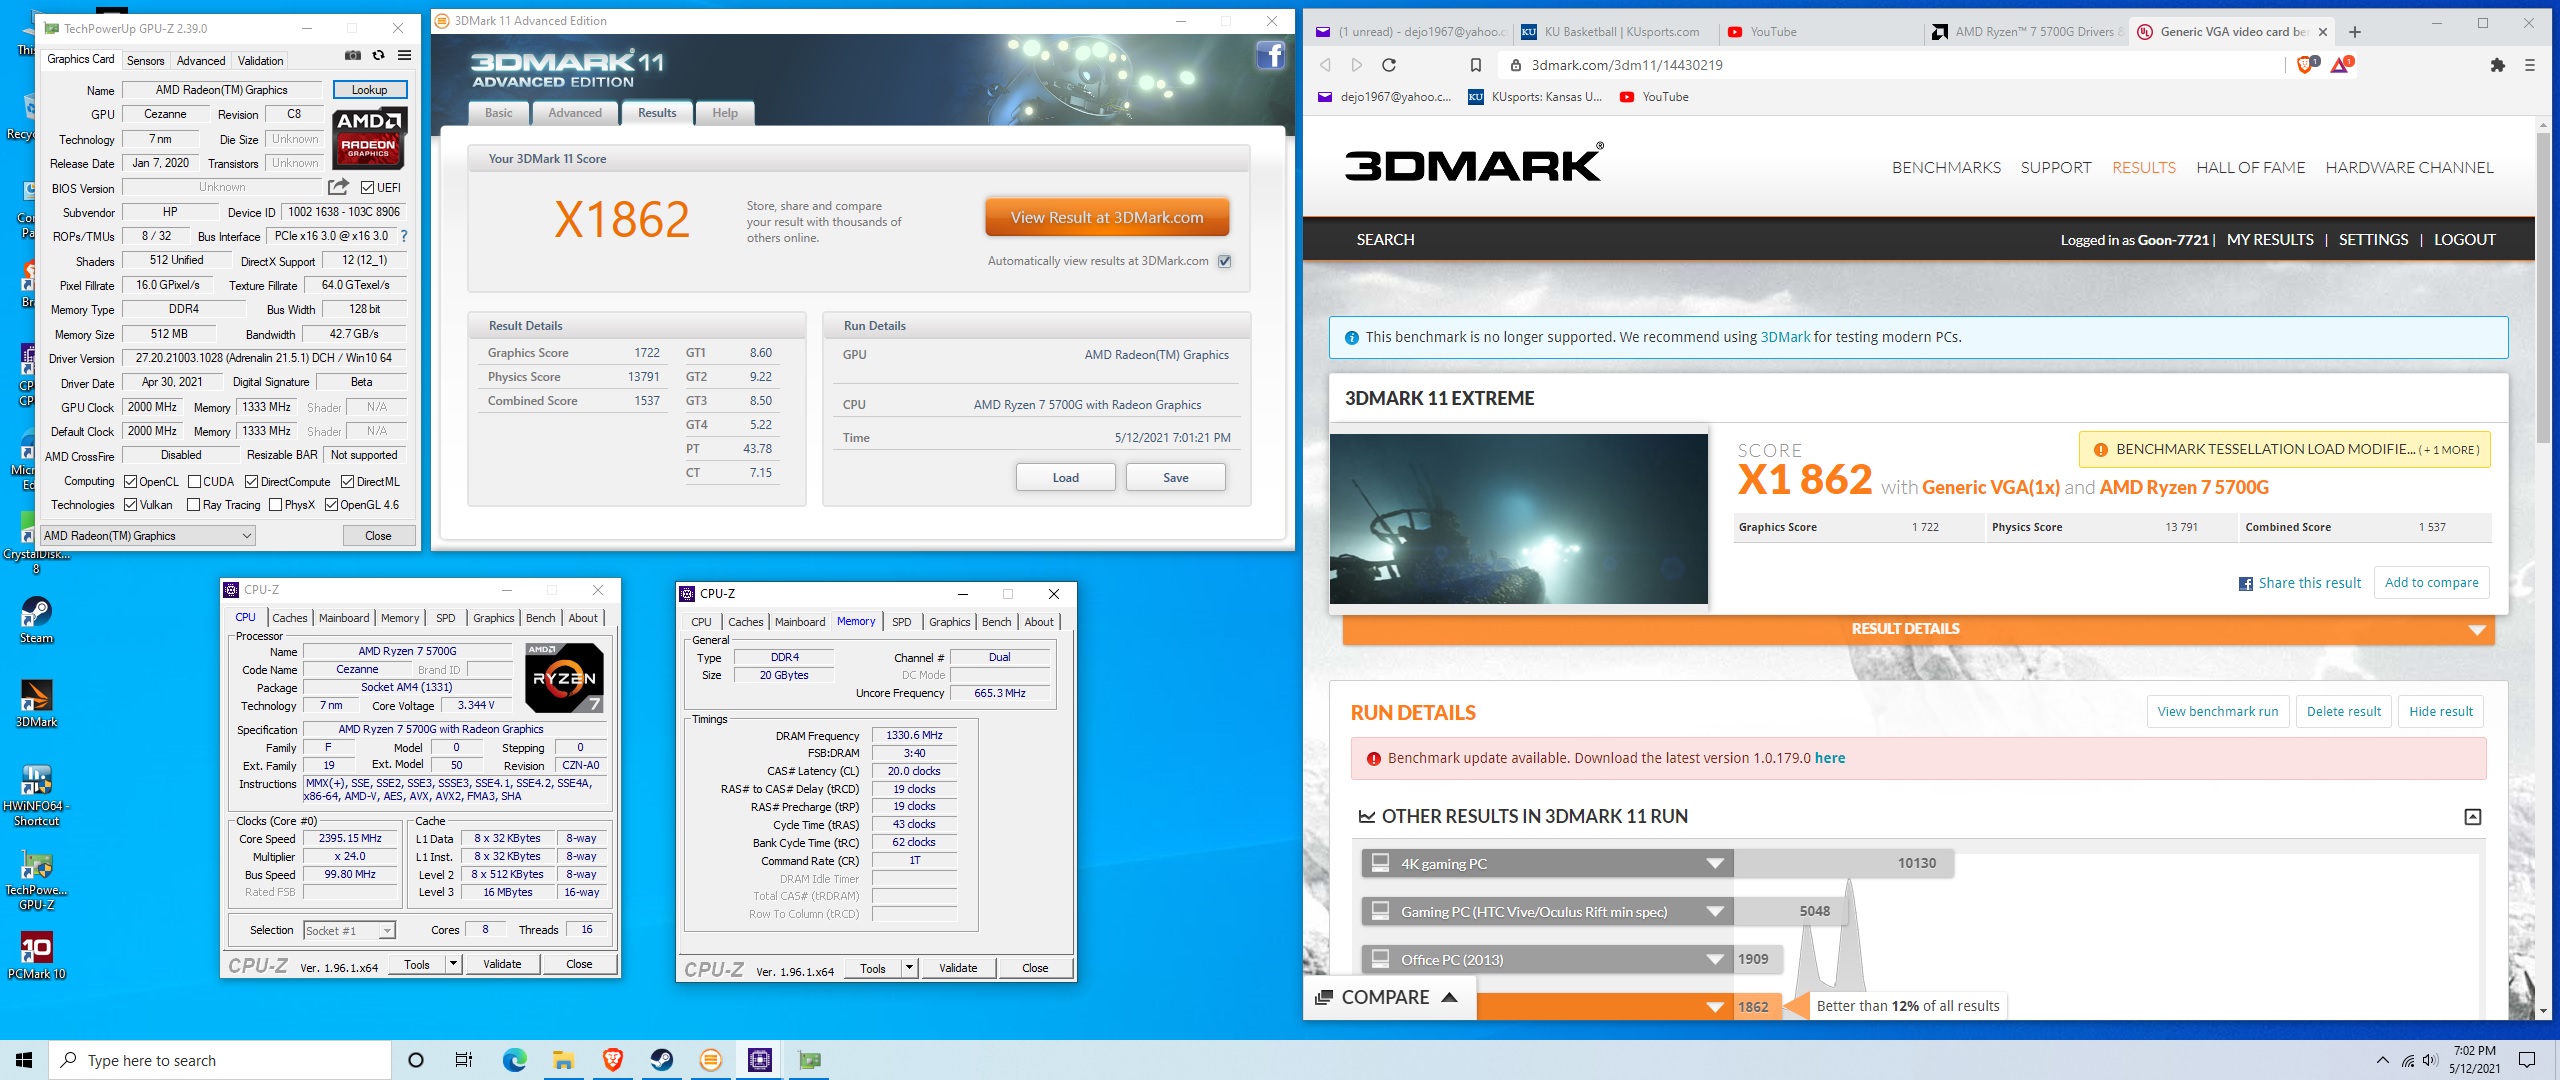This screenshot has width=2560, height=1080.
Task: Toggle UEFI checkbox in GPU-Z
Action: pyautogui.click(x=367, y=188)
